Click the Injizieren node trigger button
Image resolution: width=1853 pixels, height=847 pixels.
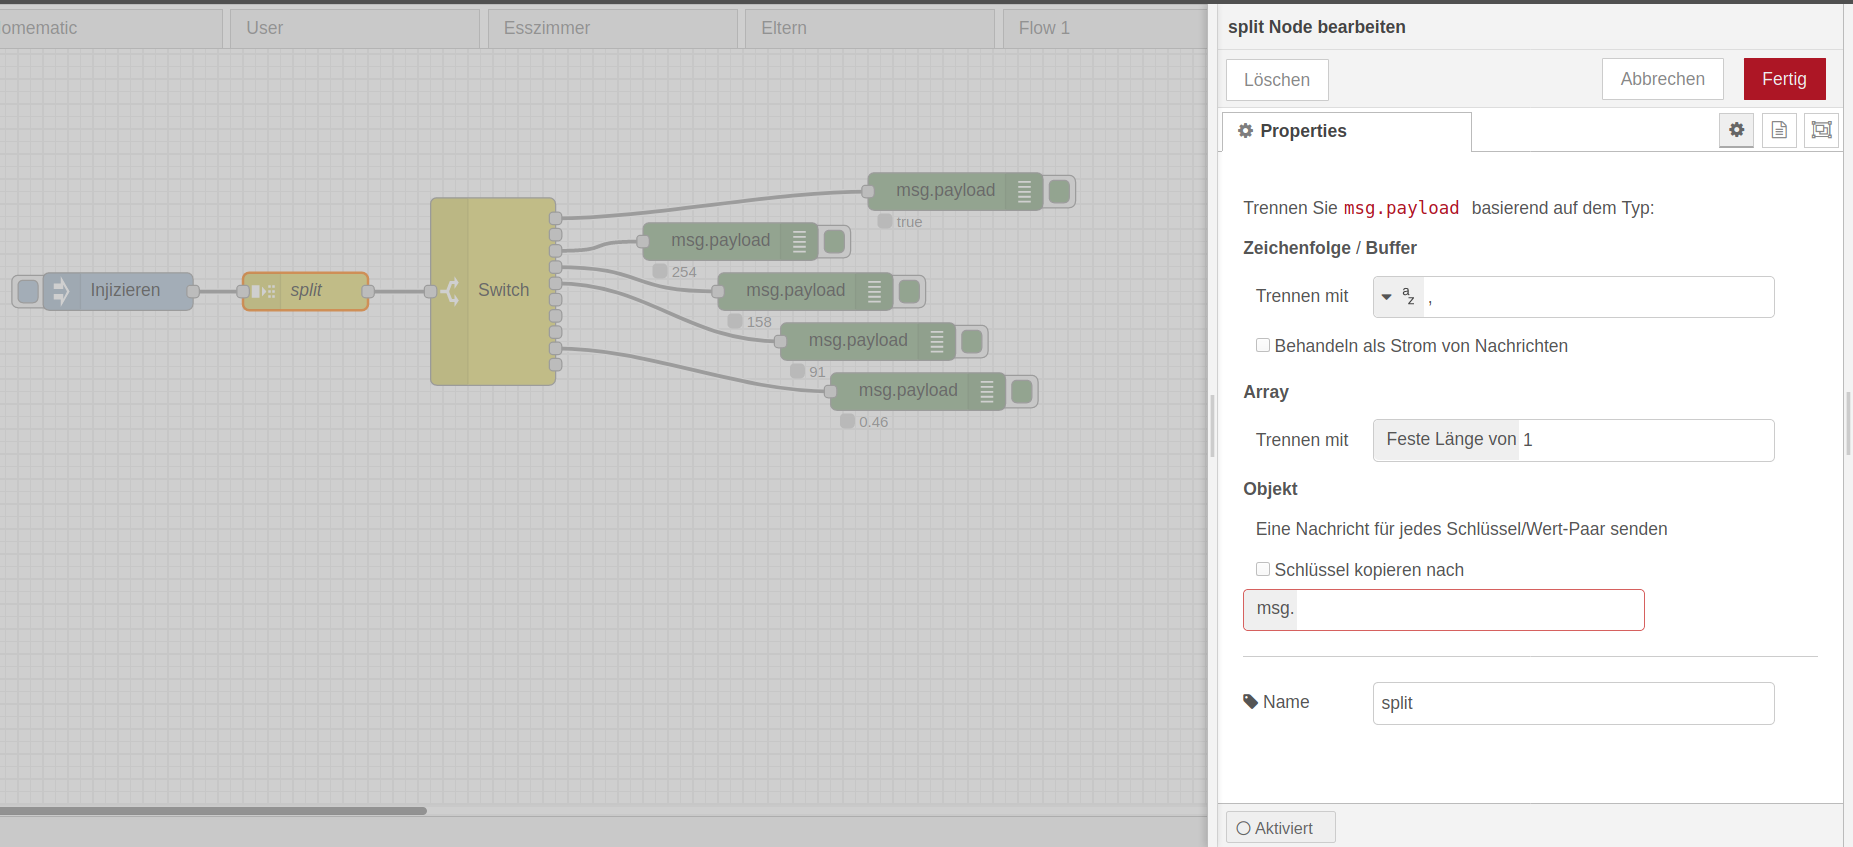pyautogui.click(x=28, y=291)
